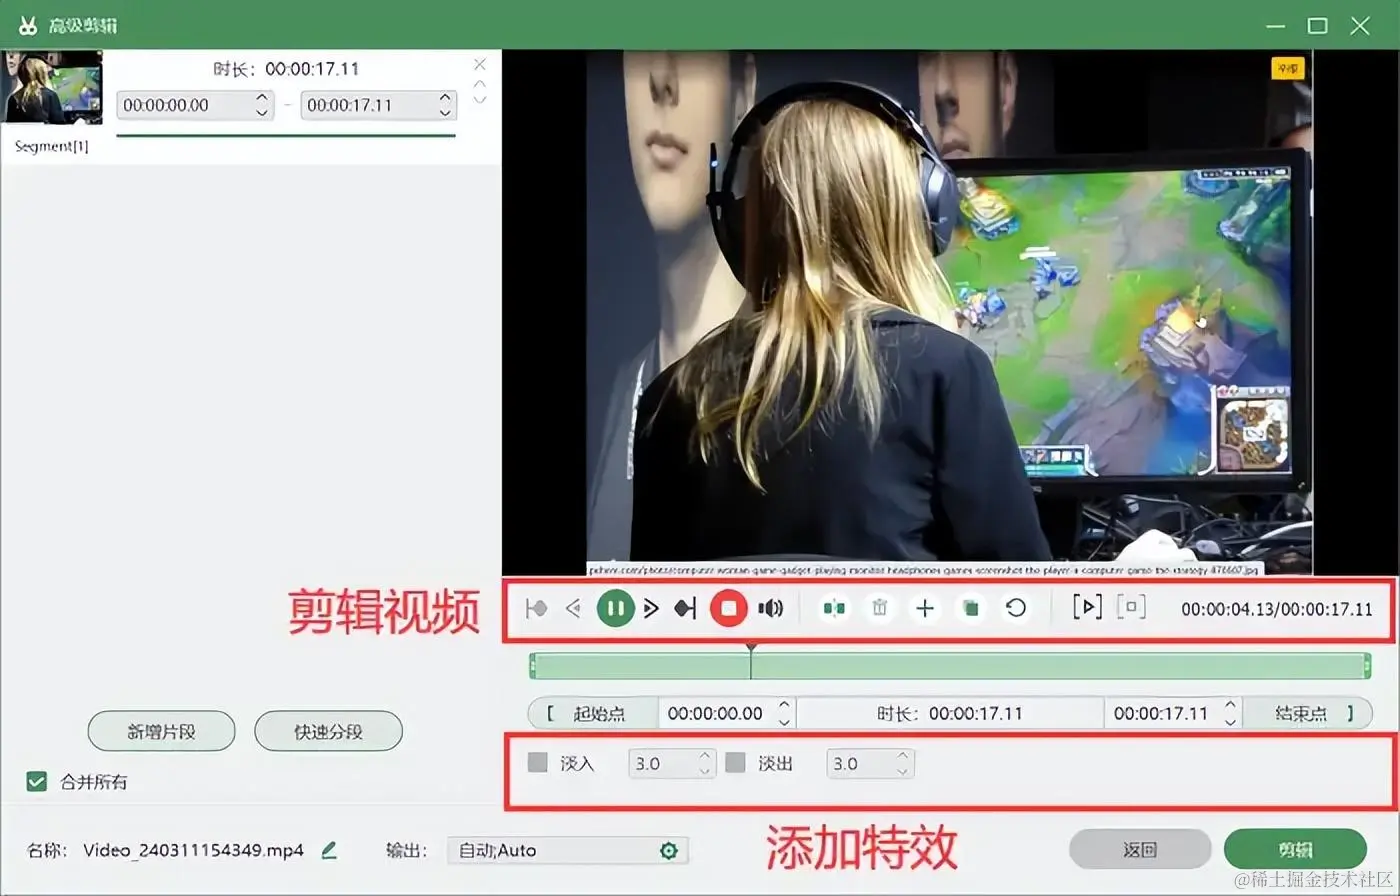Jump to the segment start marker
This screenshot has width=1400, height=896.
coord(537,608)
